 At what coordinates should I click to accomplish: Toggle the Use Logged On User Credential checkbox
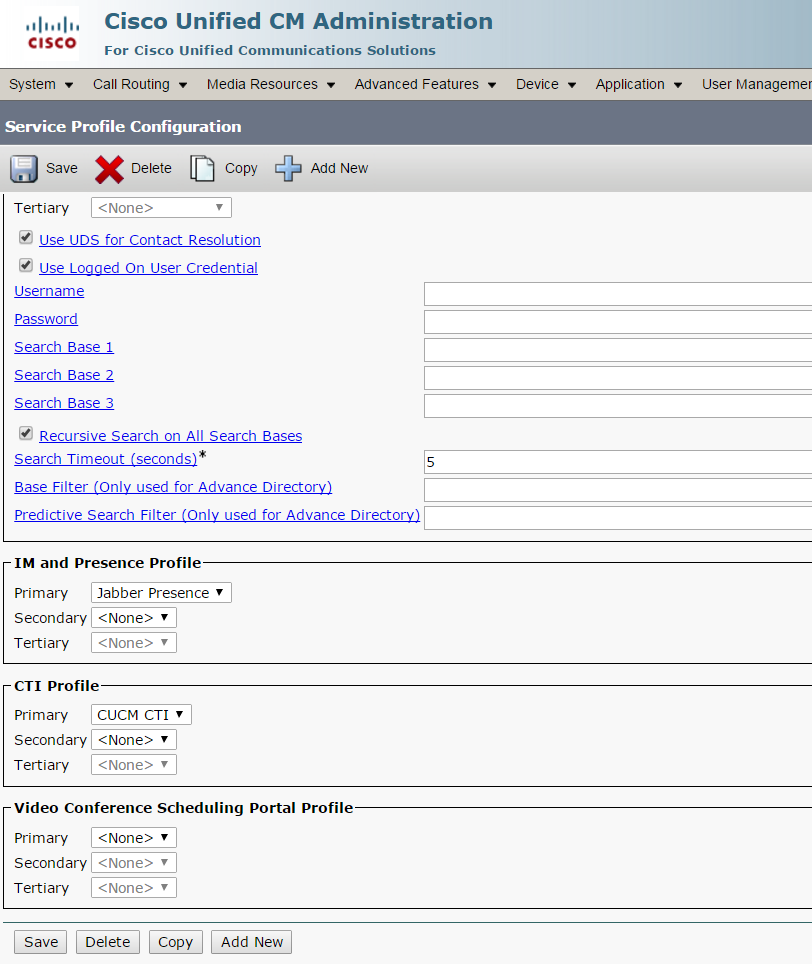(26, 266)
